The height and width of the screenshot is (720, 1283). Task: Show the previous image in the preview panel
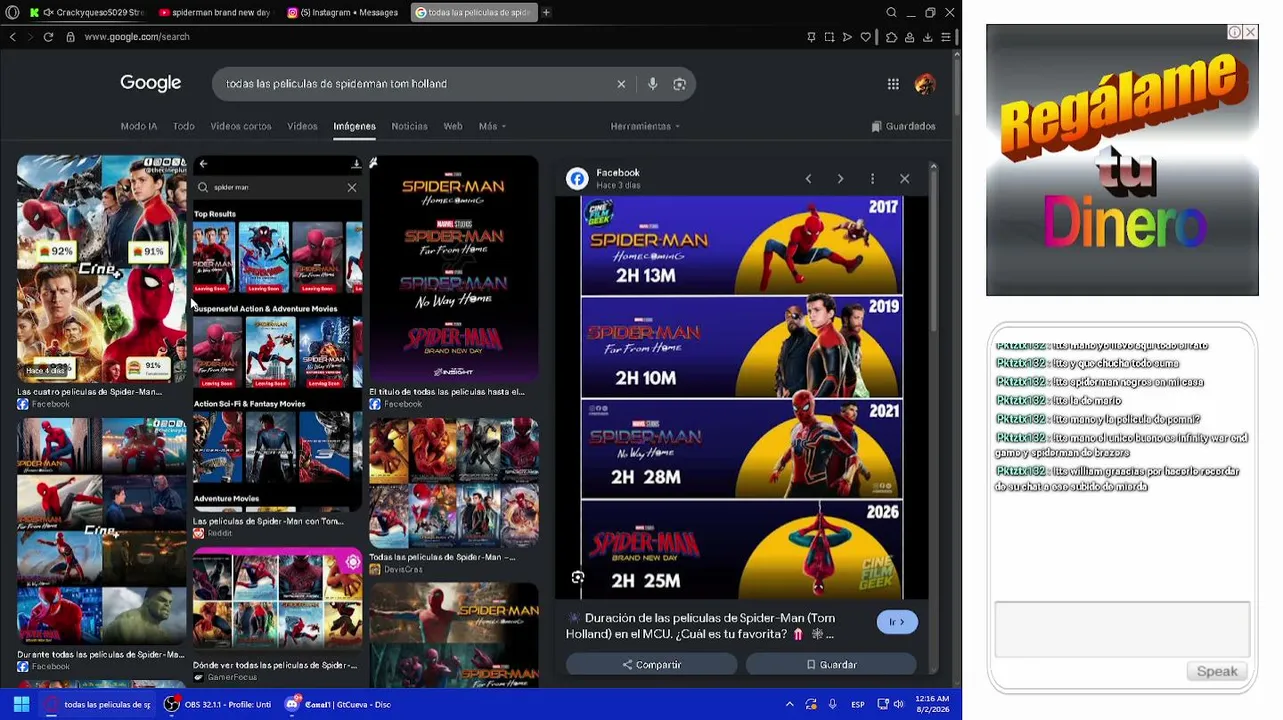[x=808, y=179]
